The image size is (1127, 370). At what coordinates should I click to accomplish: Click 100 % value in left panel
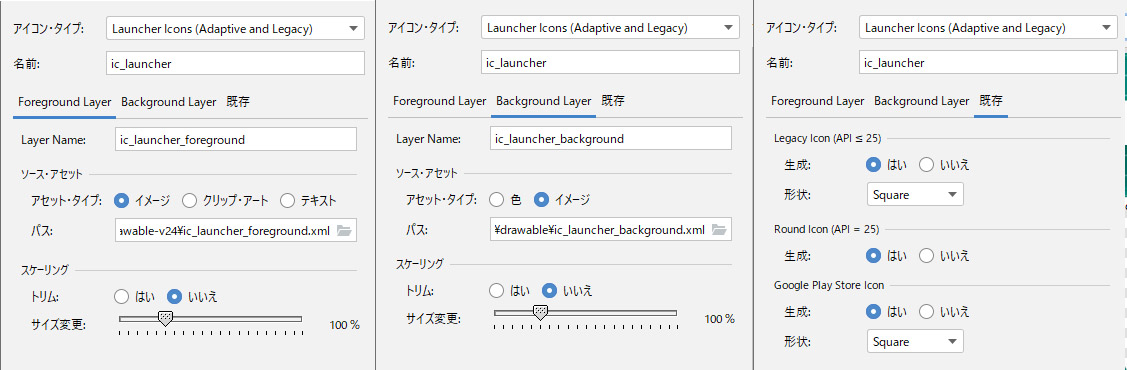(344, 325)
